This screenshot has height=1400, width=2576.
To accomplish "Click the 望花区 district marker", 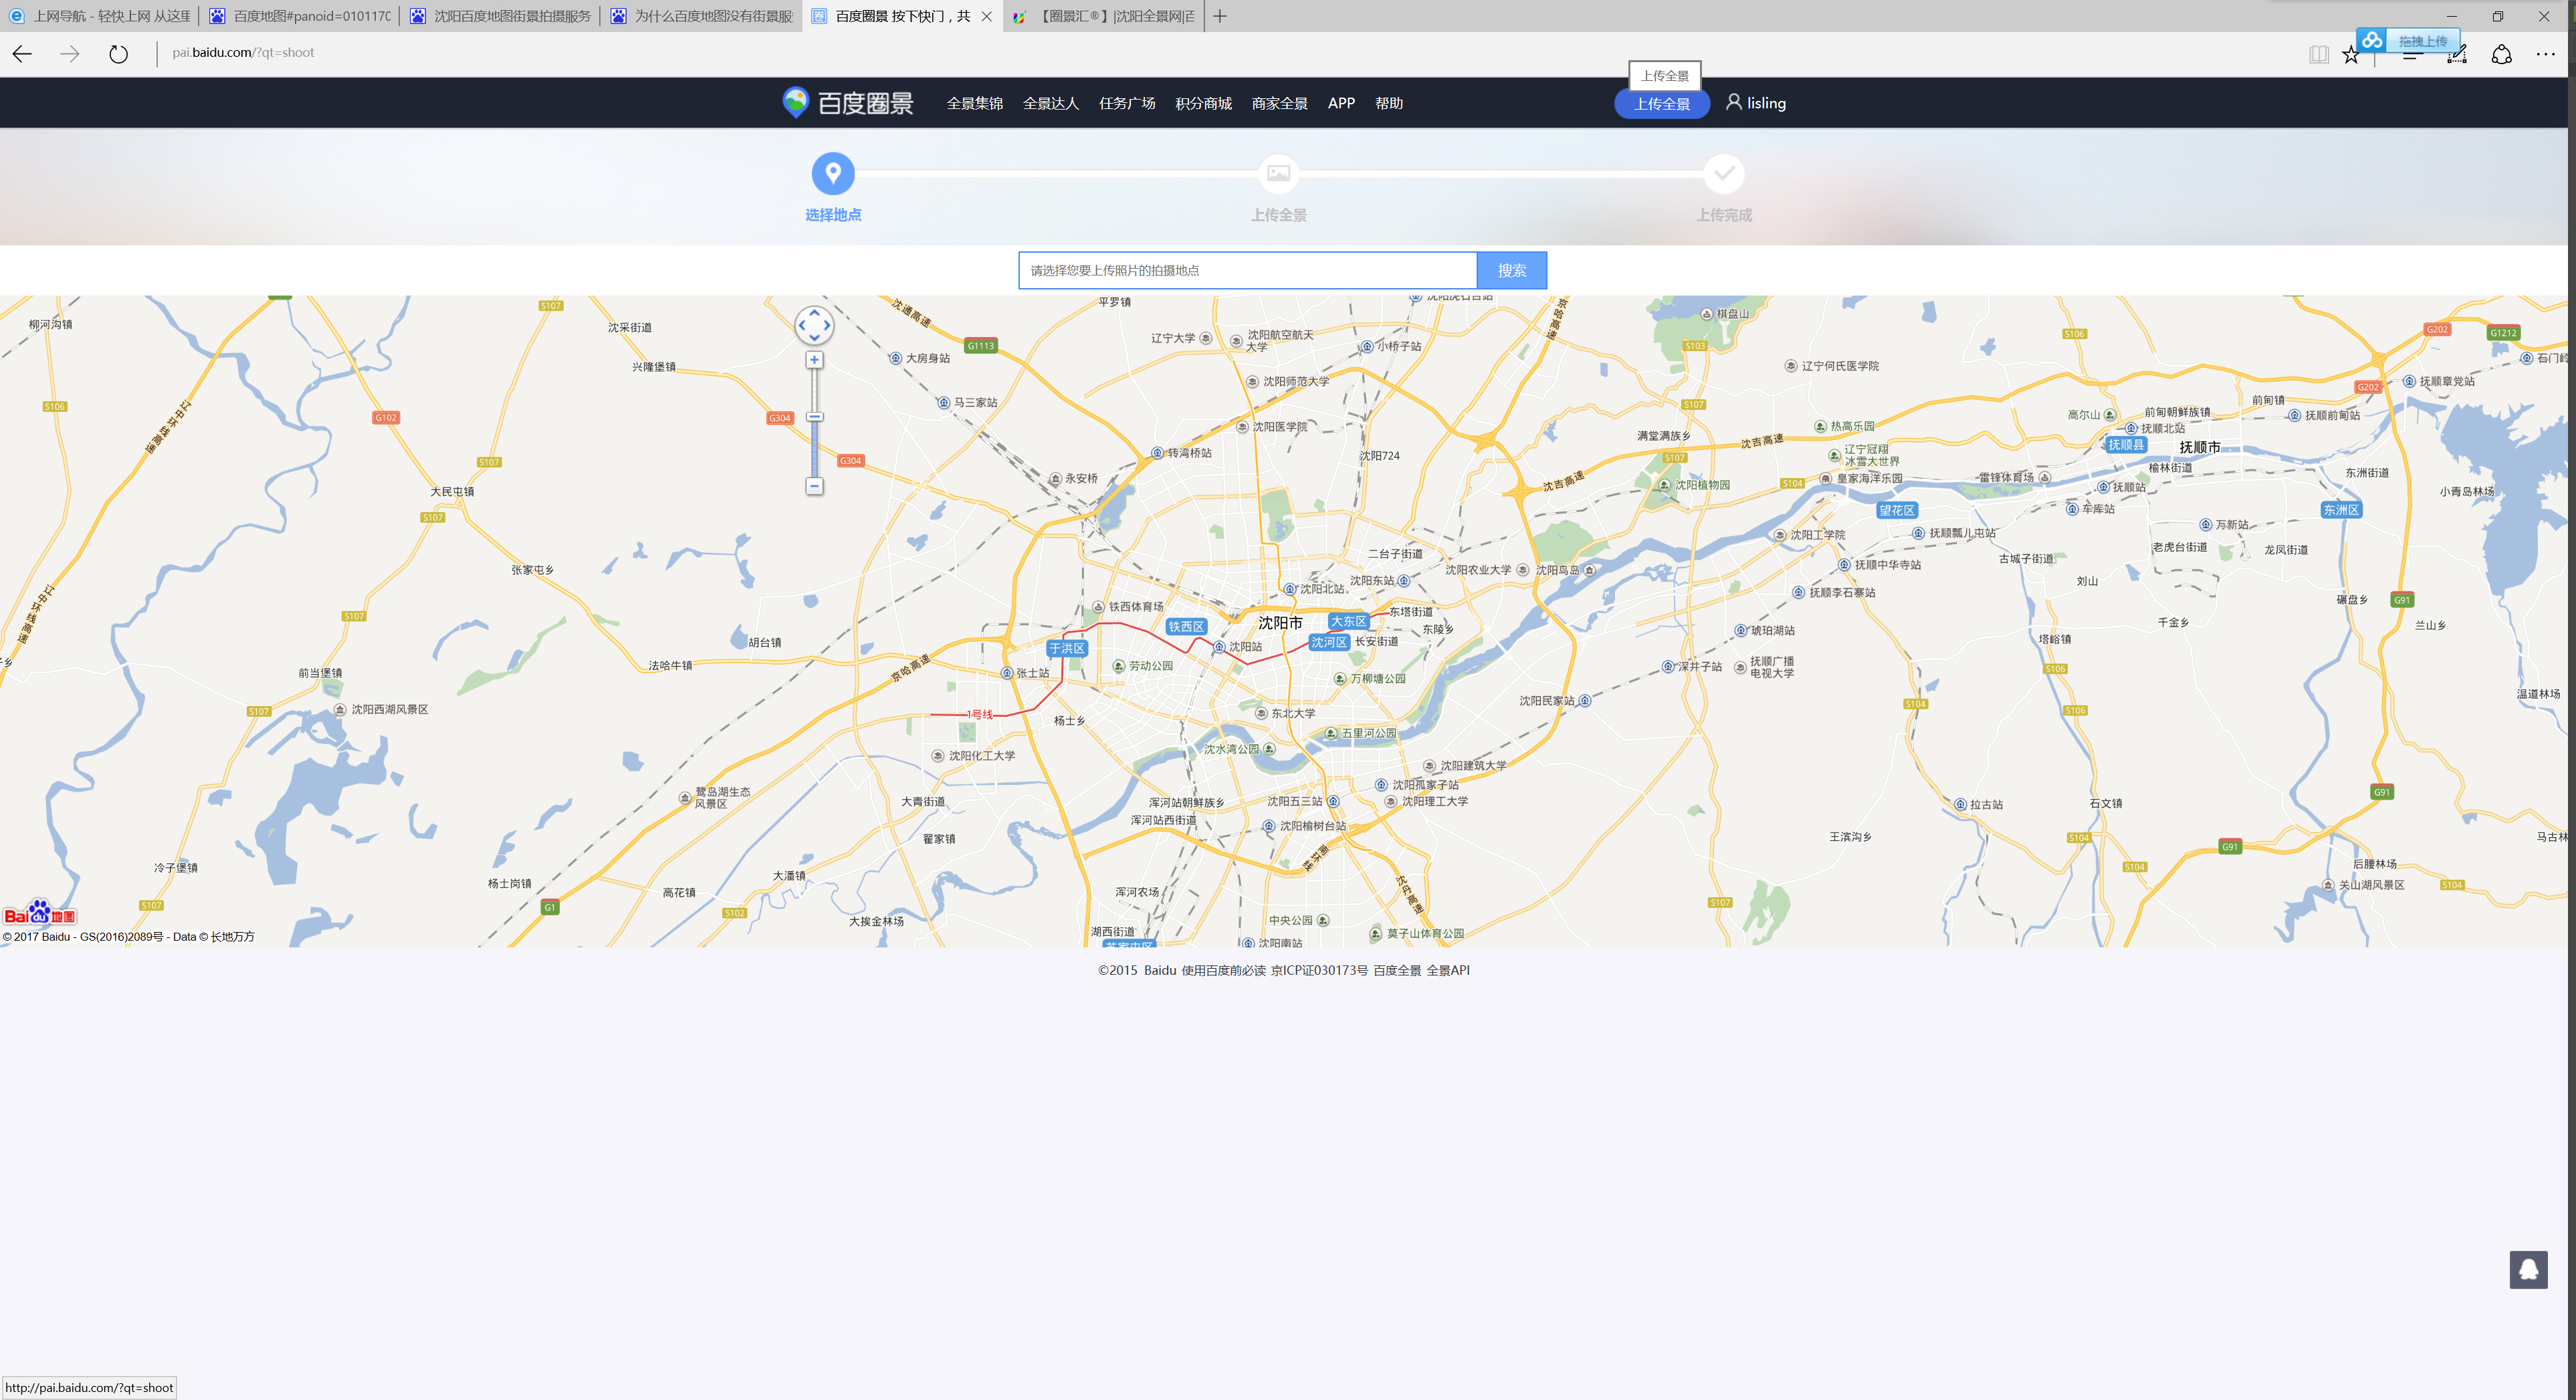I will click(1897, 510).
